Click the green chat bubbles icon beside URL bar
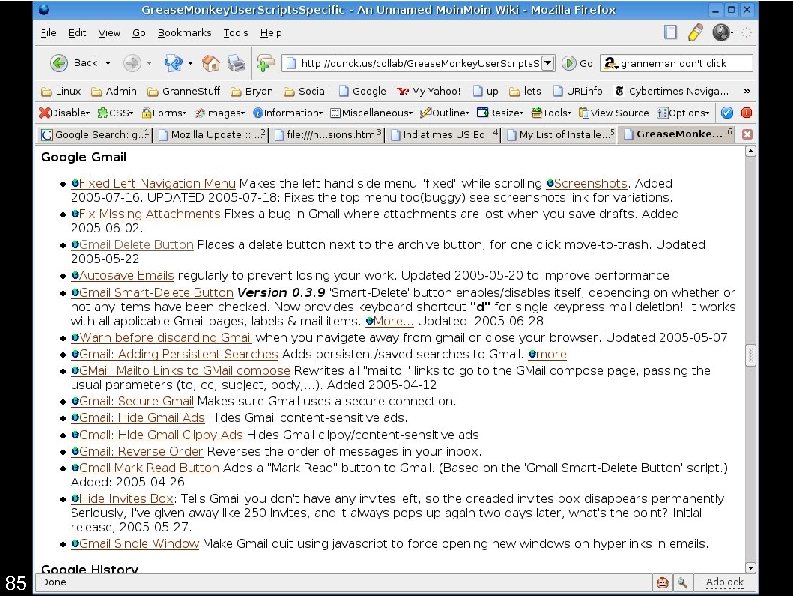The image size is (793, 596). (266, 63)
